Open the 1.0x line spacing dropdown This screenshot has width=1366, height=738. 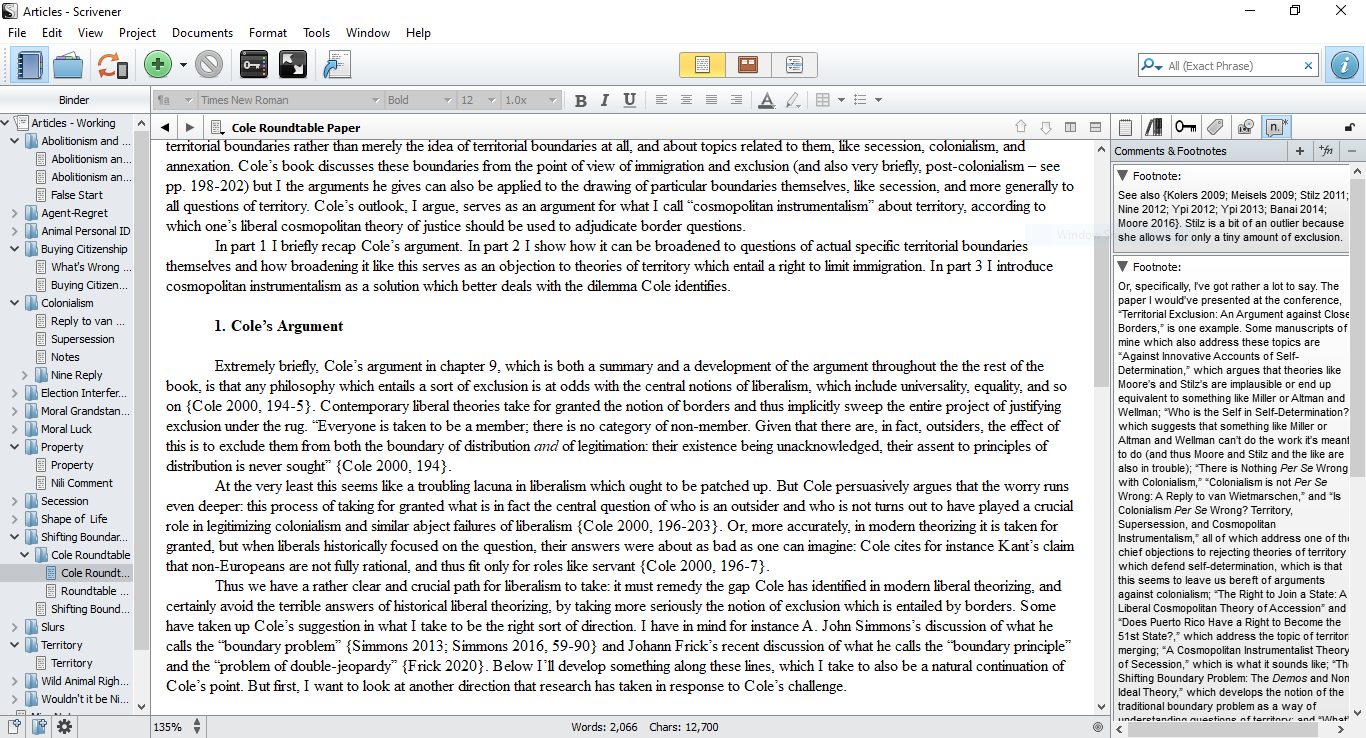pyautogui.click(x=530, y=100)
